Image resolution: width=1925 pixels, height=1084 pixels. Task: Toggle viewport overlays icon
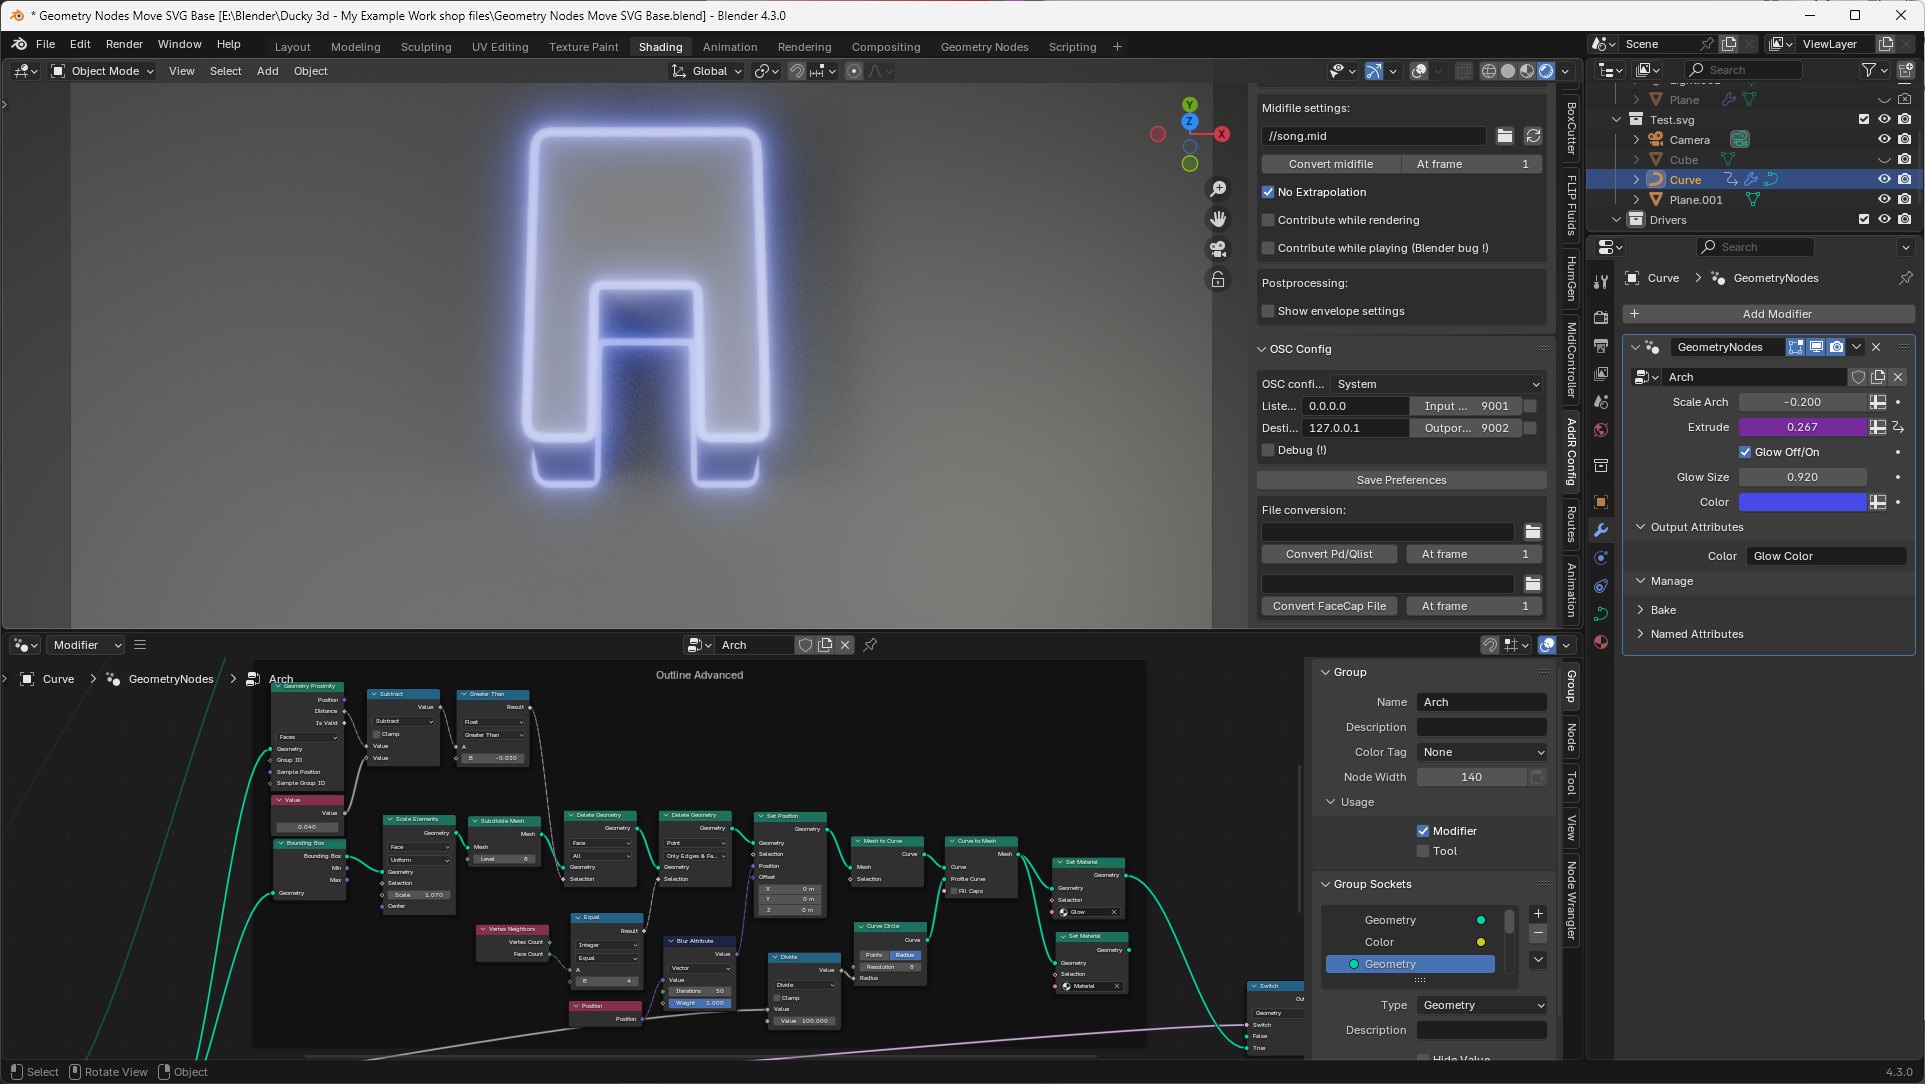1419,71
